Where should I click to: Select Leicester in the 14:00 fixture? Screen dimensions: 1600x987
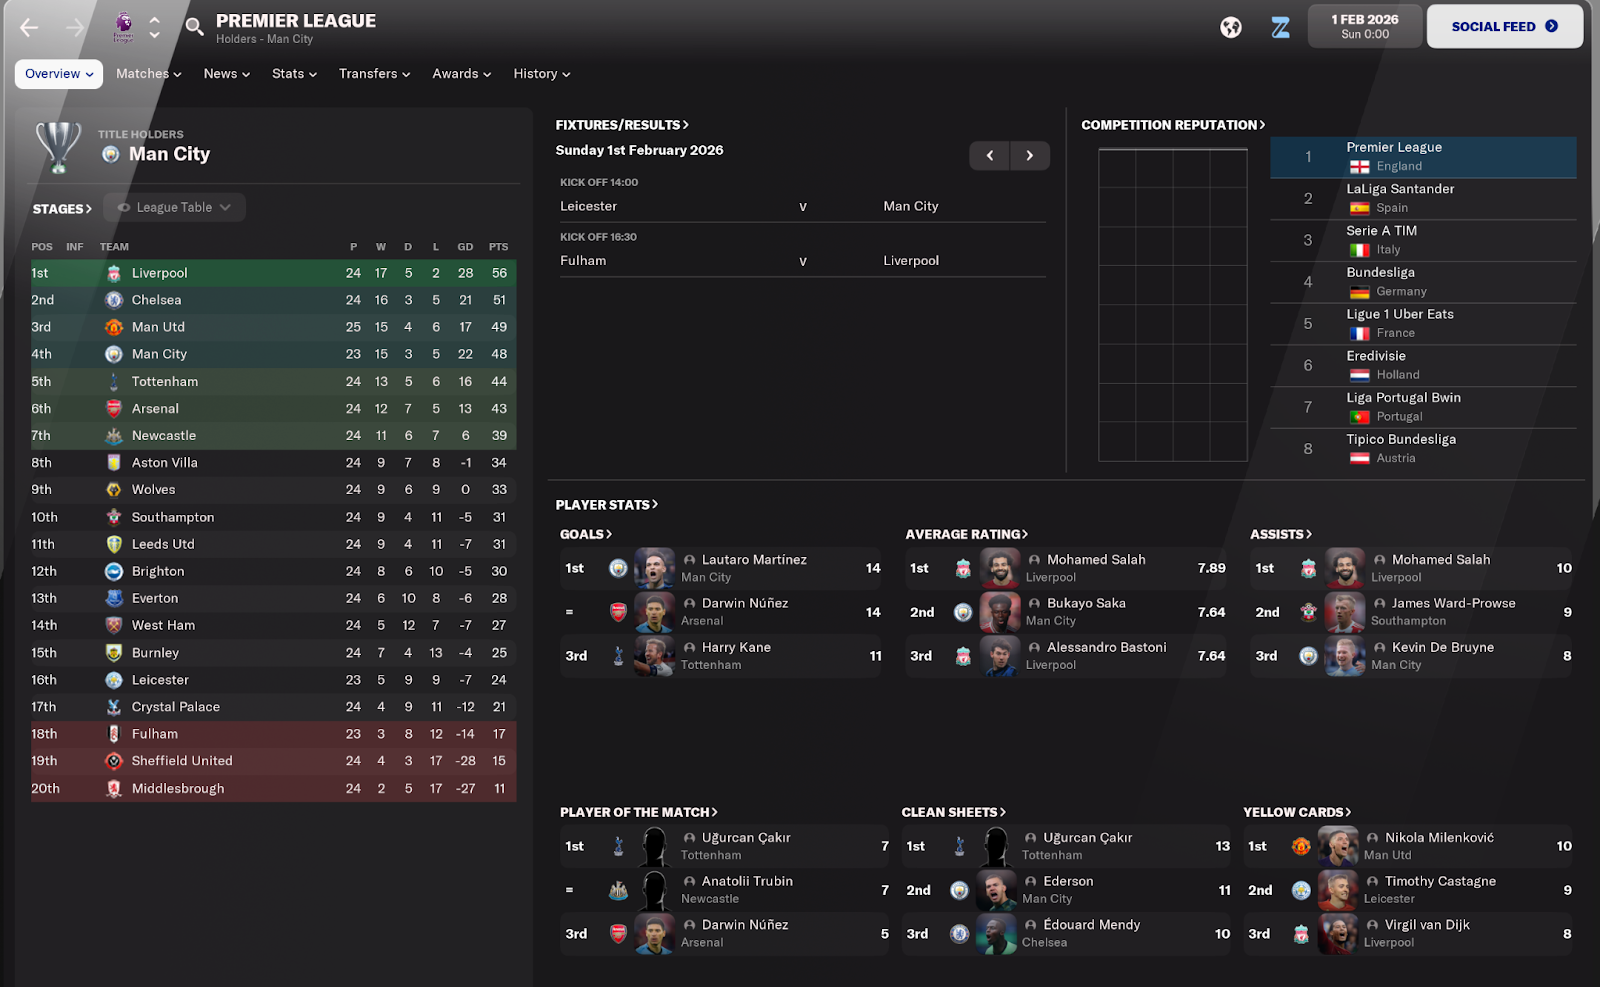pos(589,206)
